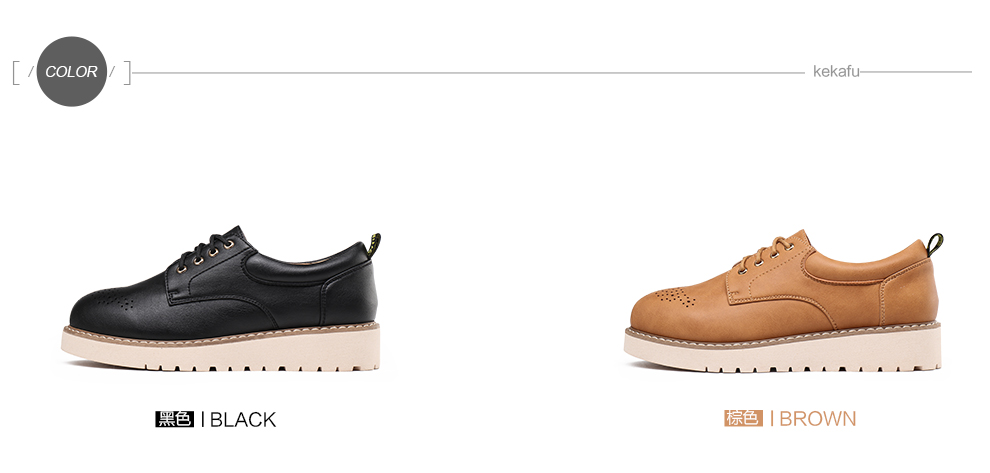Click the heel pull tab on brown shoe
This screenshot has height=473, width=990.
click(934, 244)
